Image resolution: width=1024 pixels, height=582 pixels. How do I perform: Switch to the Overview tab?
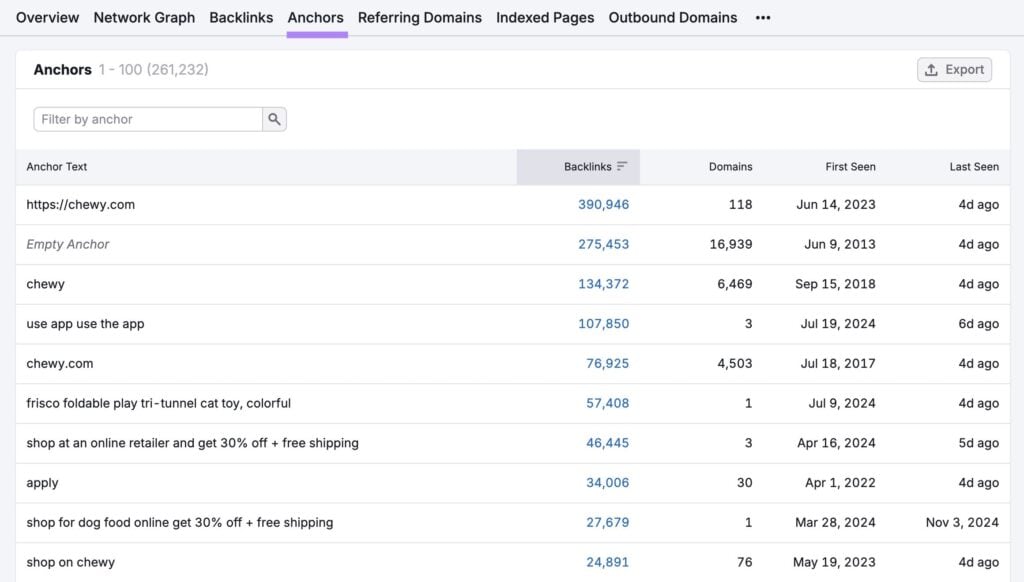(x=47, y=18)
